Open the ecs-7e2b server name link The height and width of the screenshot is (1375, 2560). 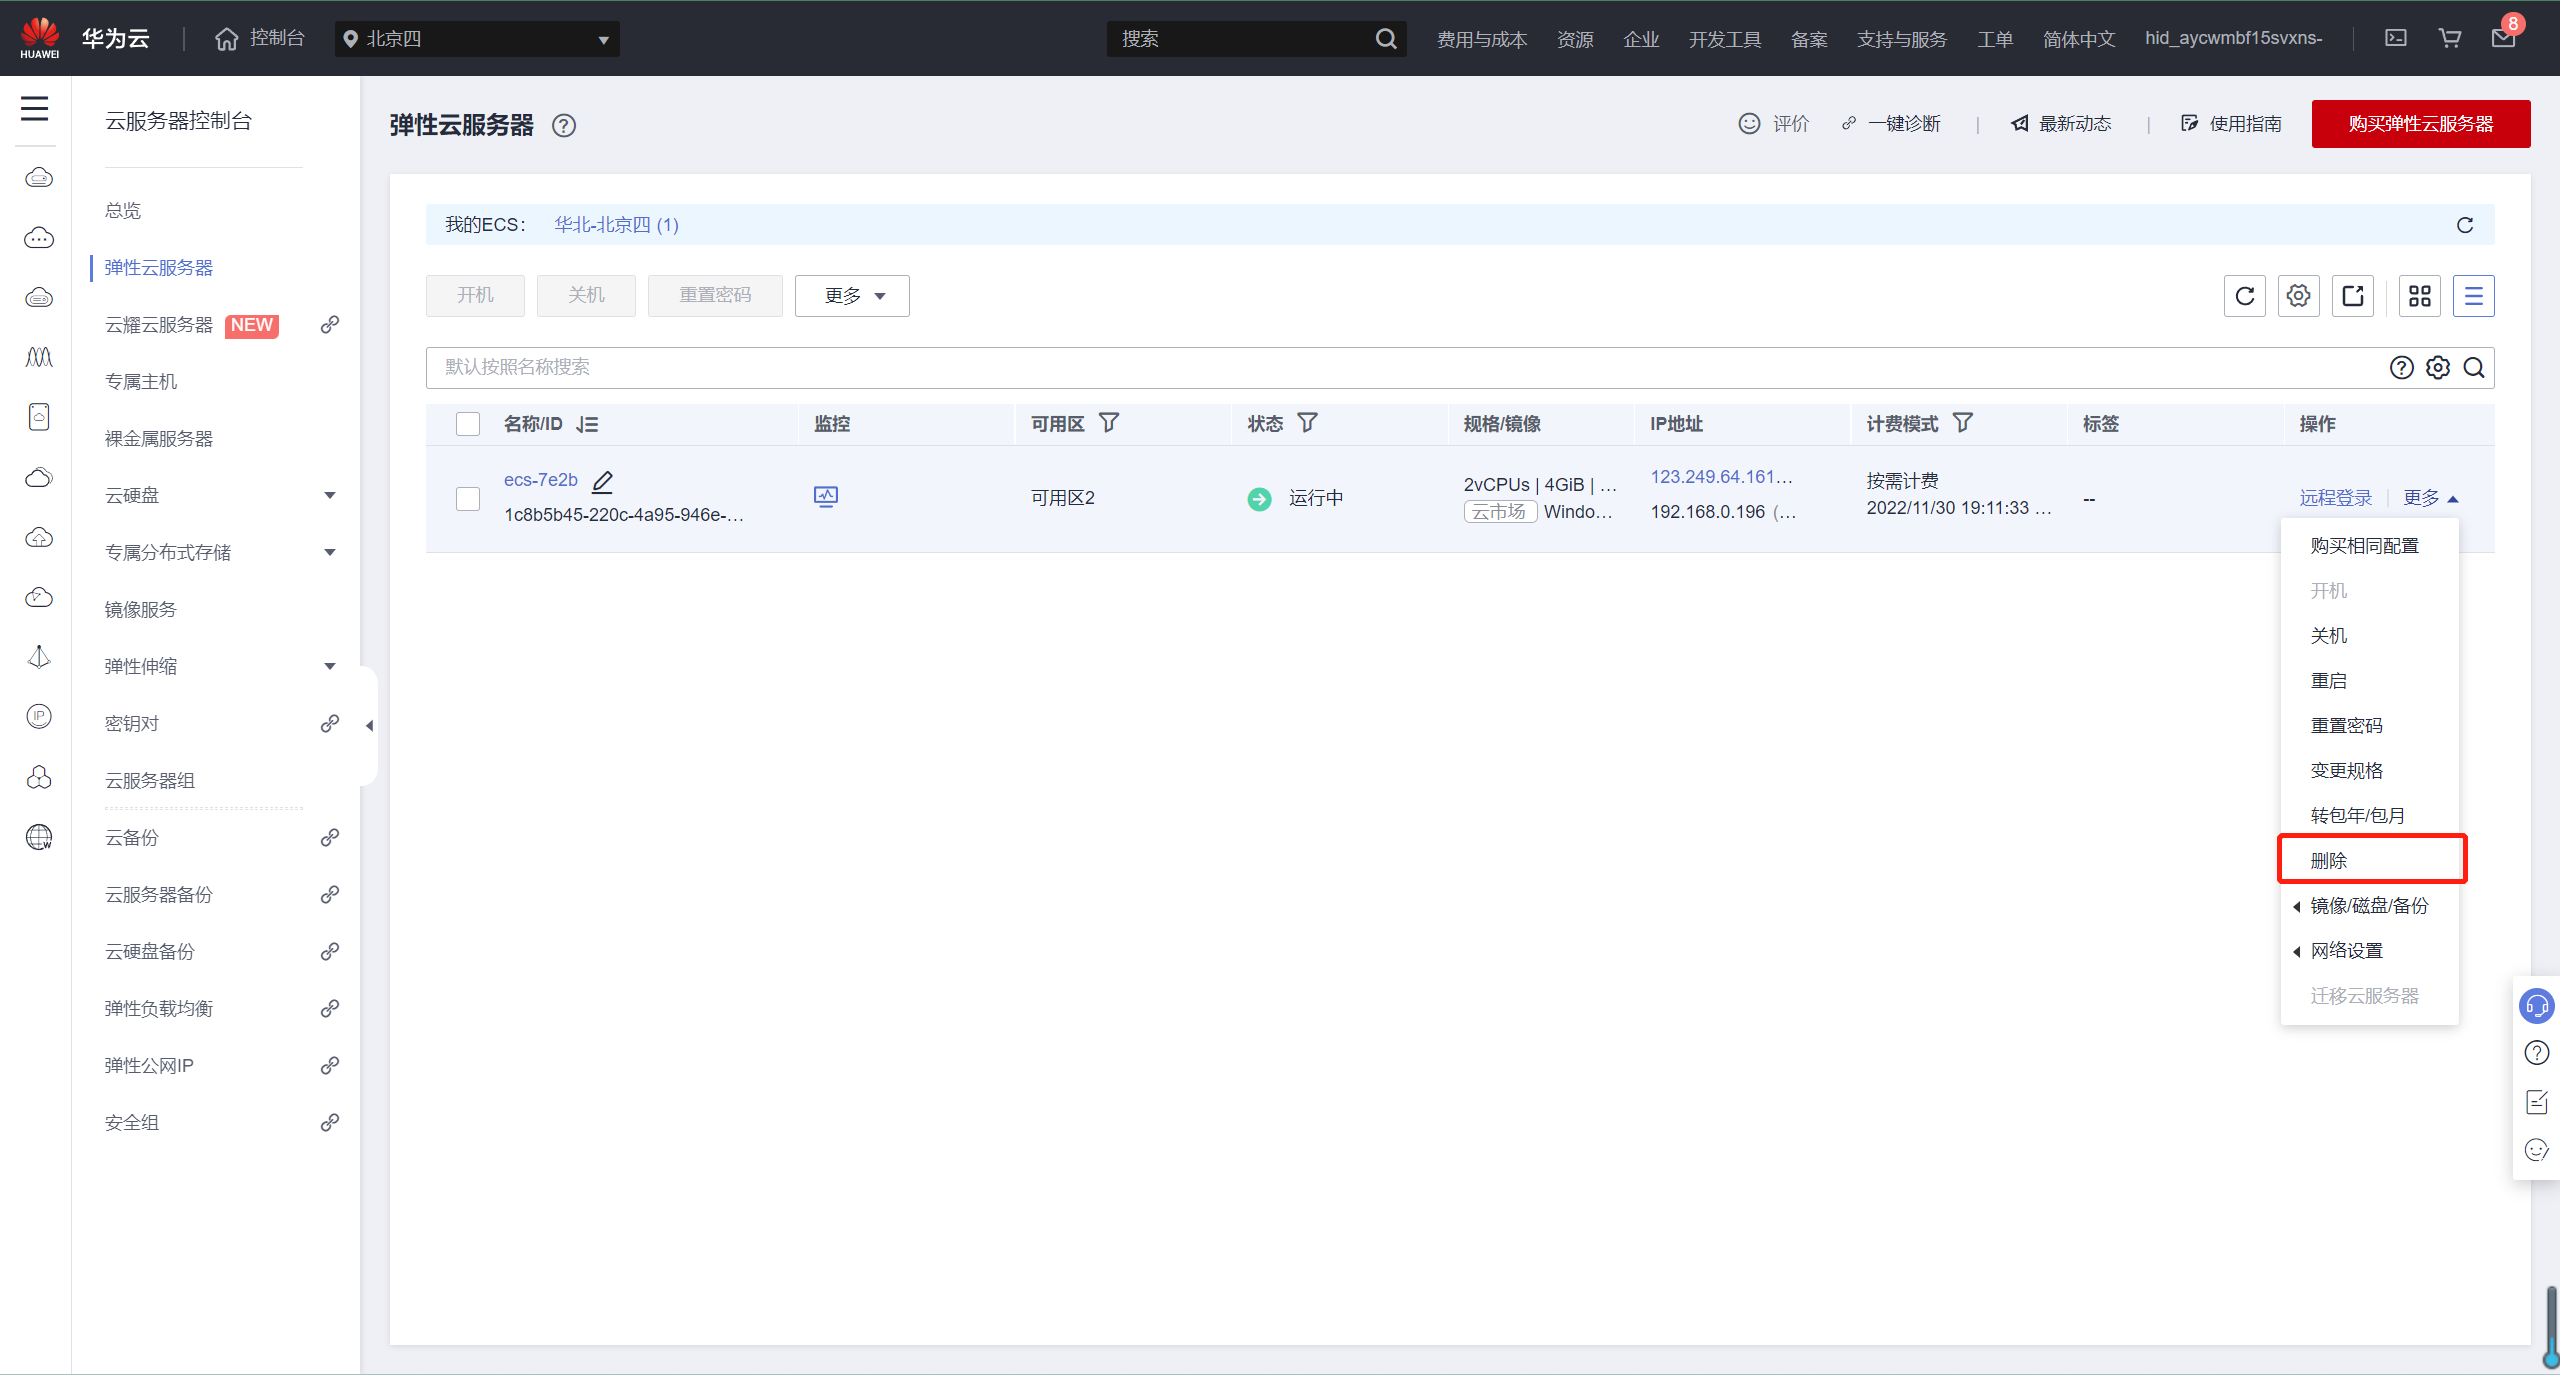point(541,480)
